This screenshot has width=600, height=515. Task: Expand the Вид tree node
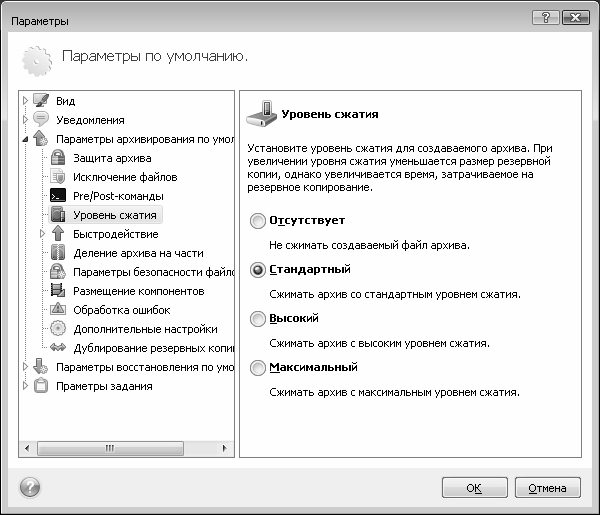pos(25,101)
